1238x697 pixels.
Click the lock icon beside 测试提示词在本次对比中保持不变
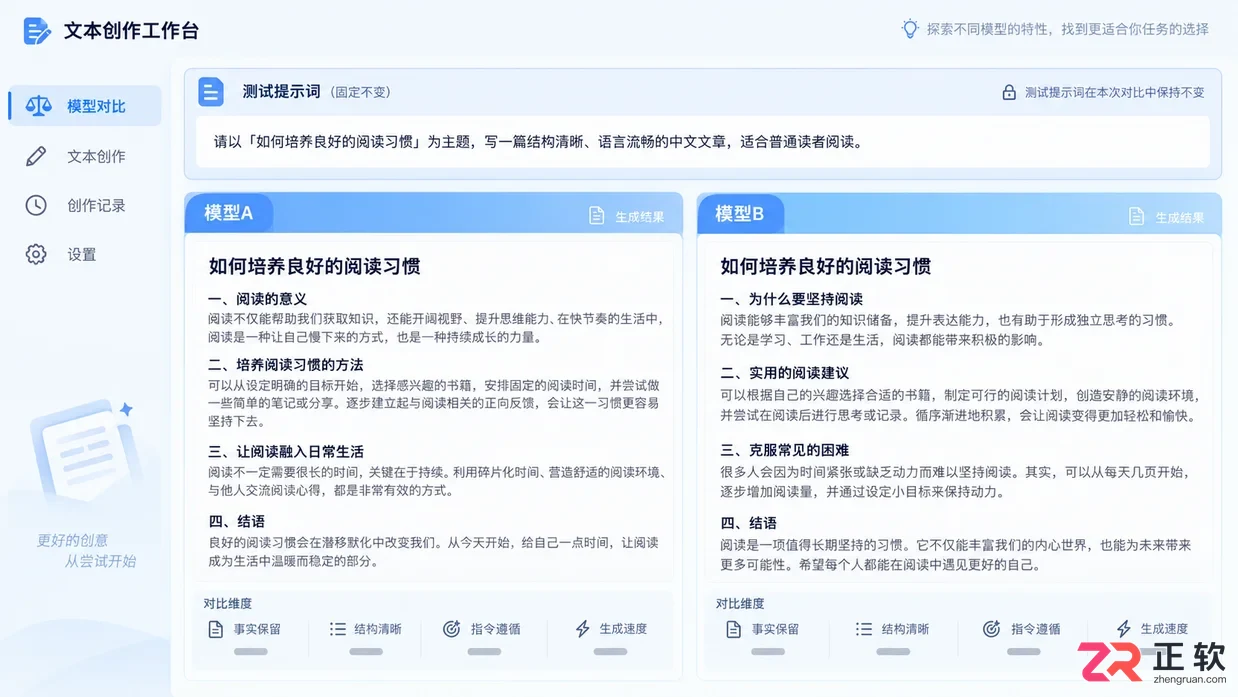pos(1009,92)
